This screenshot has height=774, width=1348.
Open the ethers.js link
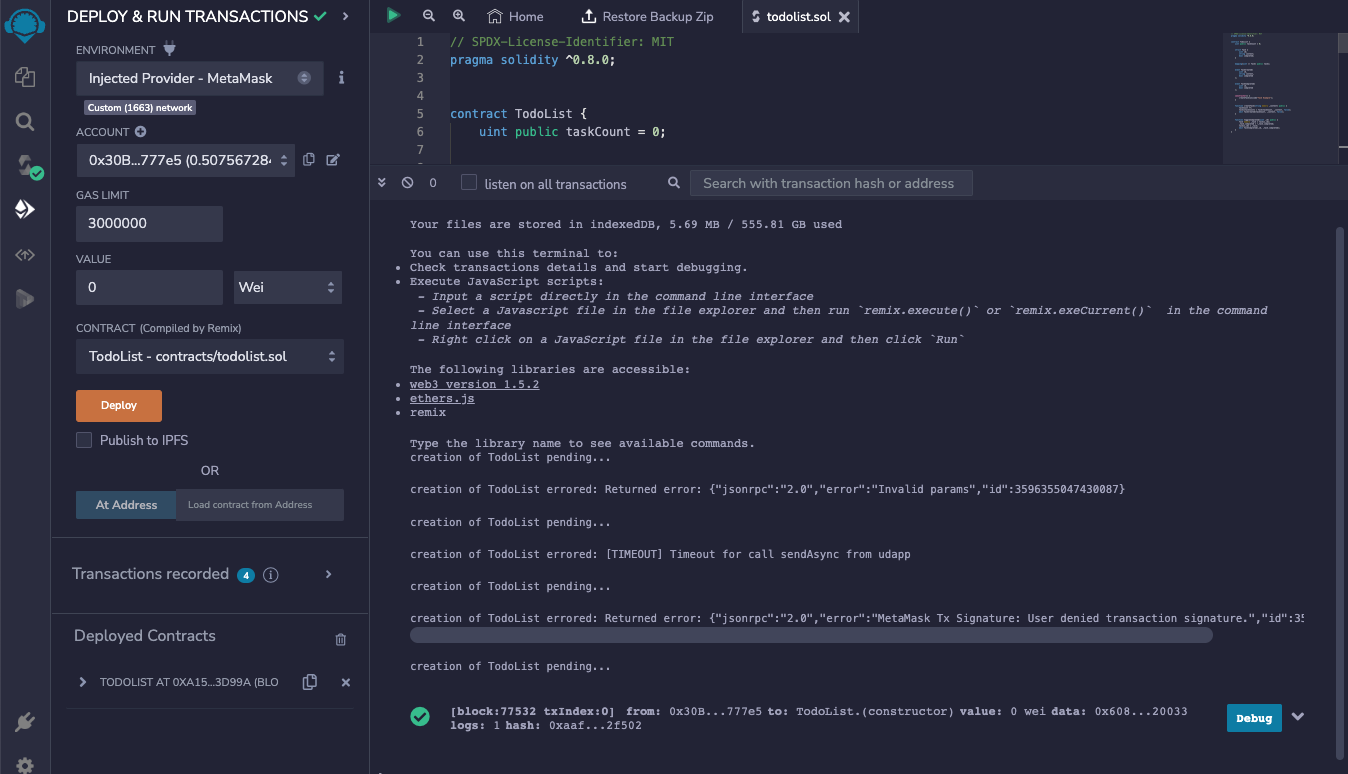point(442,398)
